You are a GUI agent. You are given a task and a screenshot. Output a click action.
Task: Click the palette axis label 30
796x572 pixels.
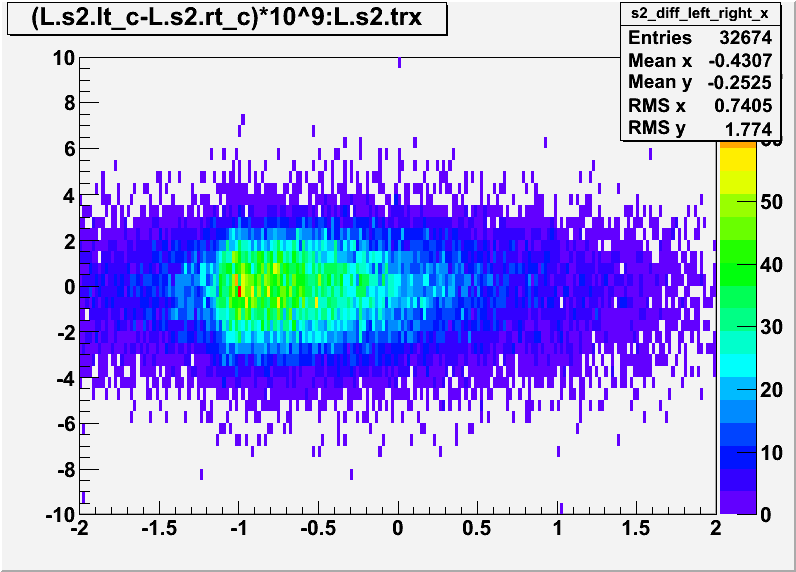click(x=771, y=327)
